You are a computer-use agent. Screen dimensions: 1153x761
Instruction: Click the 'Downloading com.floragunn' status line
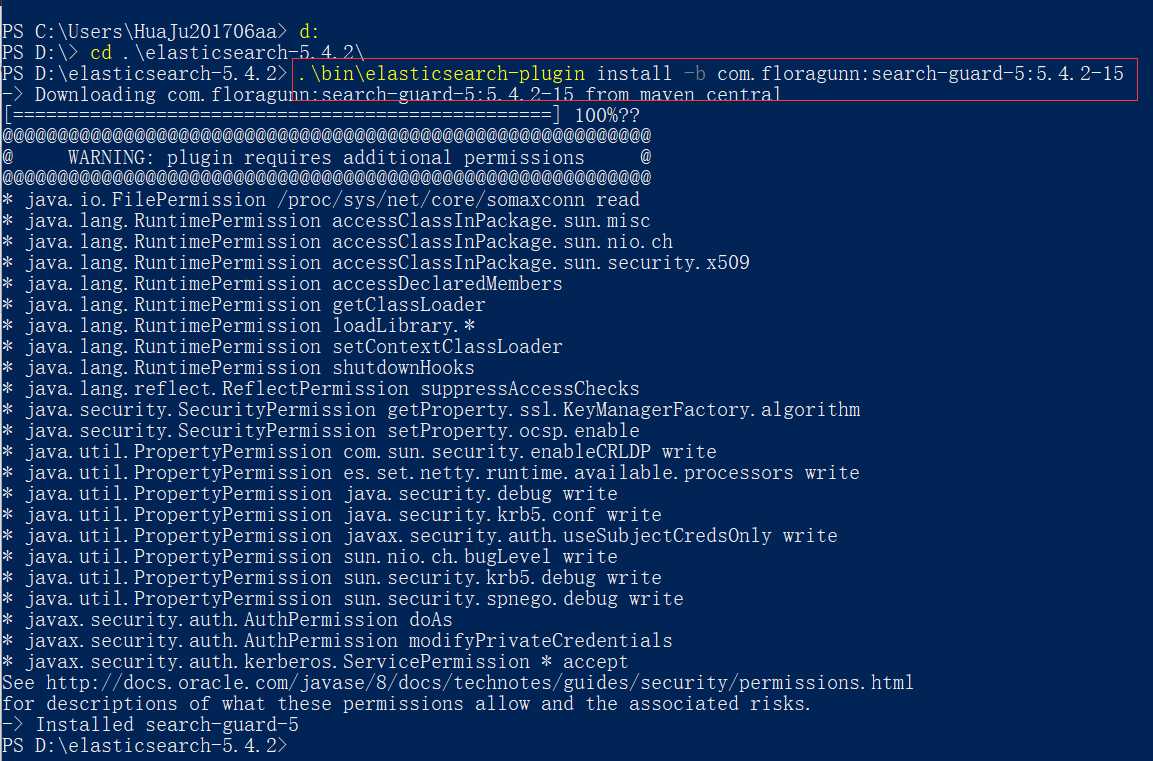tap(390, 95)
